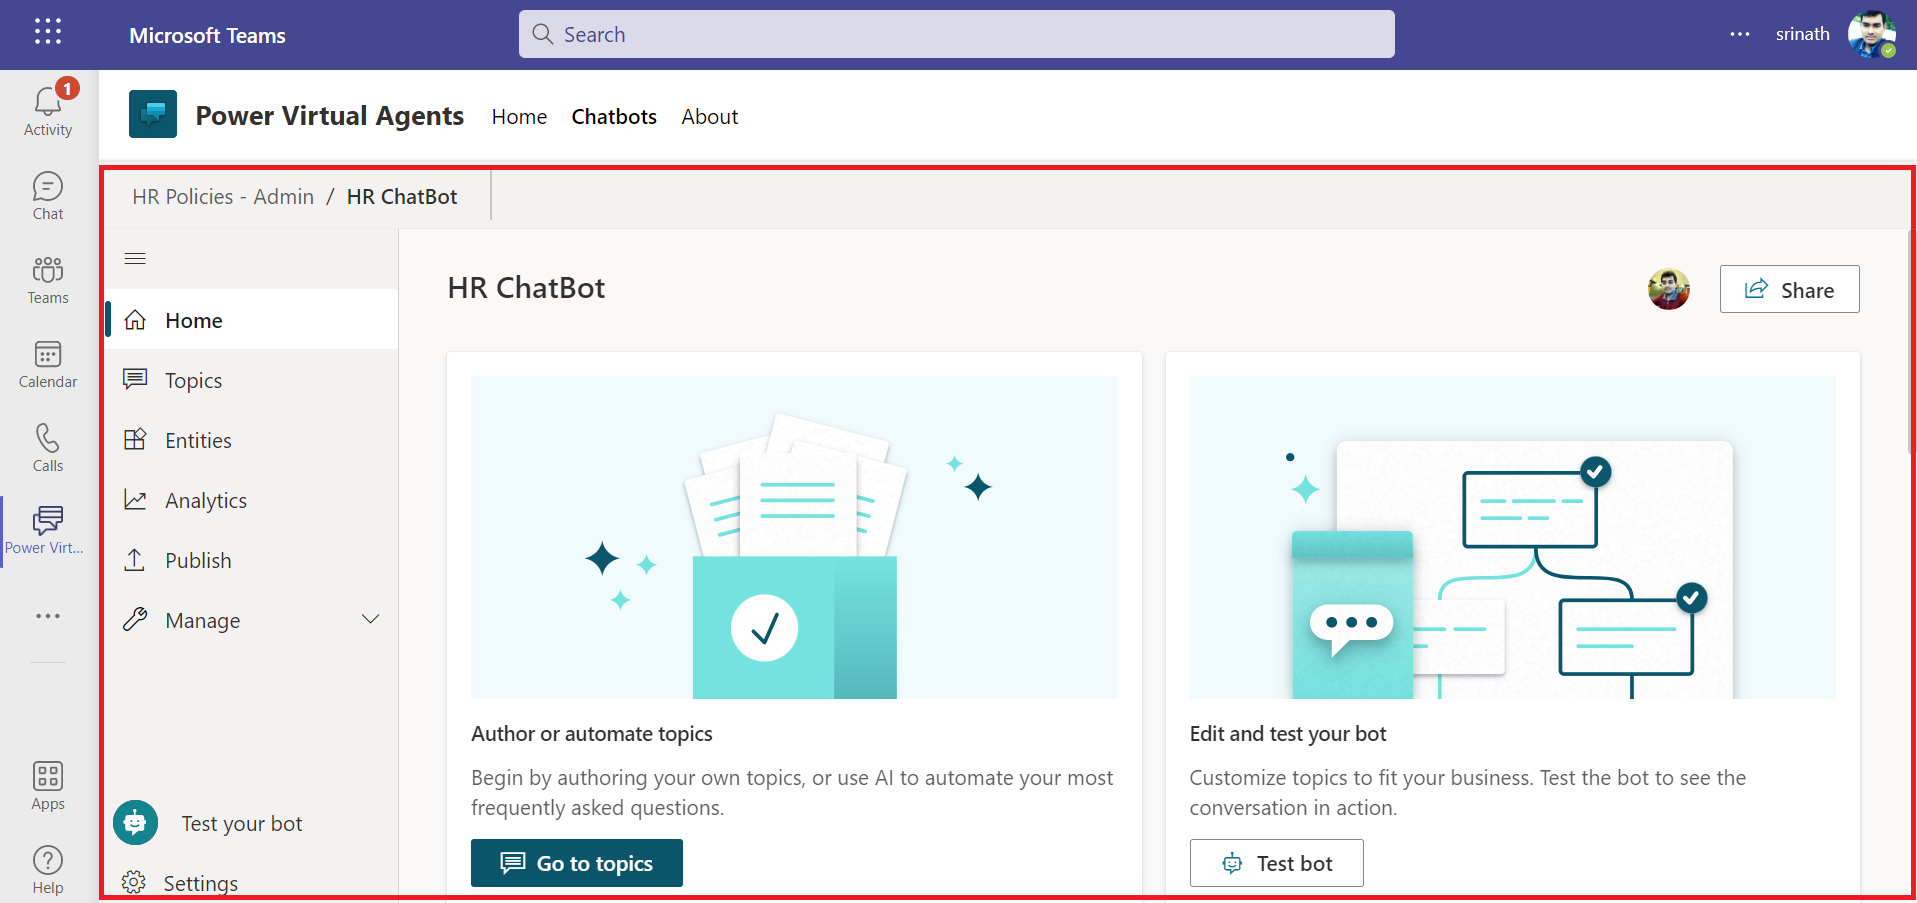Image resolution: width=1917 pixels, height=903 pixels.
Task: Open the Apps store icon
Action: 48,777
